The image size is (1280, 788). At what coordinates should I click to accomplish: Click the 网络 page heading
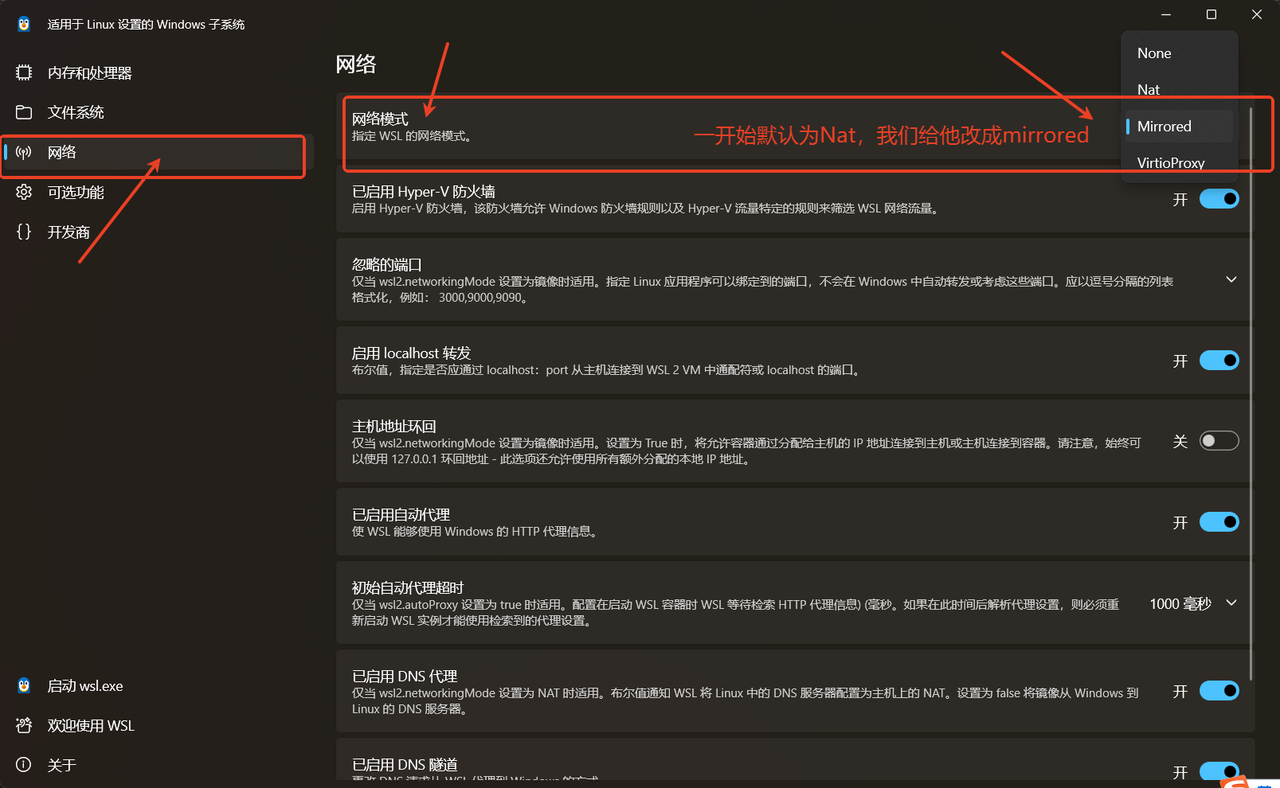point(356,64)
